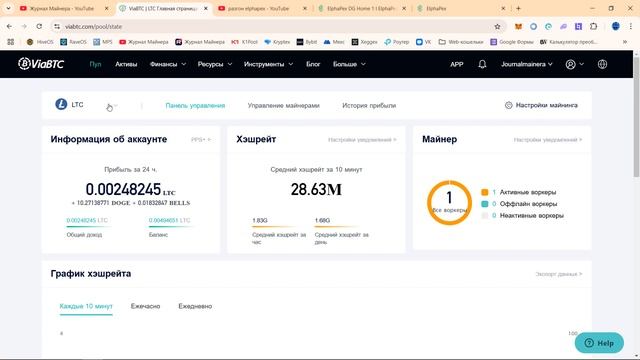Open the notifications bell

482,64
